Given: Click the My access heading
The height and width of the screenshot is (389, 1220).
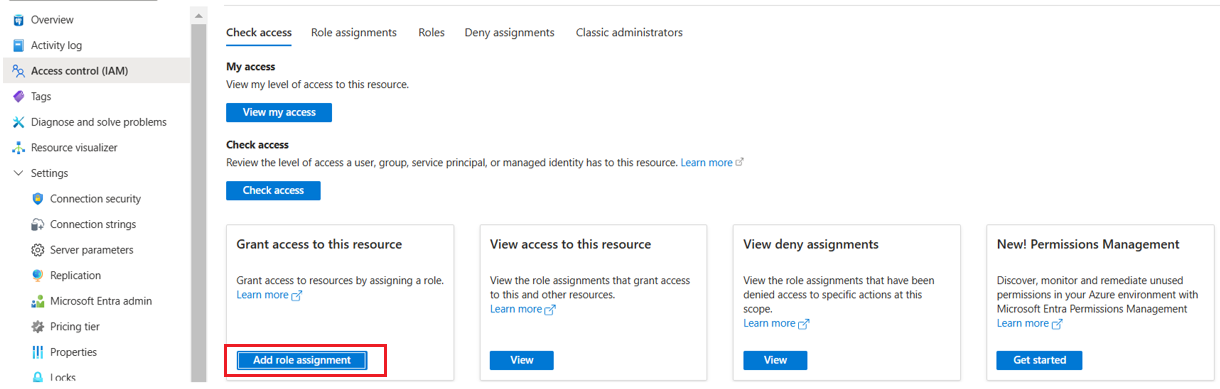Looking at the screenshot, I should coord(251,67).
